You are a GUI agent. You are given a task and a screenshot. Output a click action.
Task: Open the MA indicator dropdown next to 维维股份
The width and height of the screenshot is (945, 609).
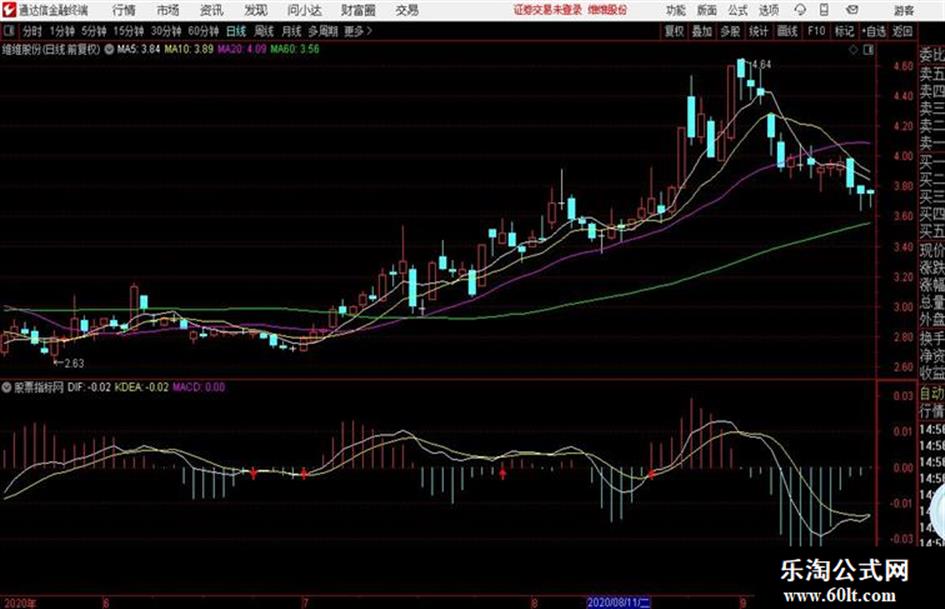[109, 49]
